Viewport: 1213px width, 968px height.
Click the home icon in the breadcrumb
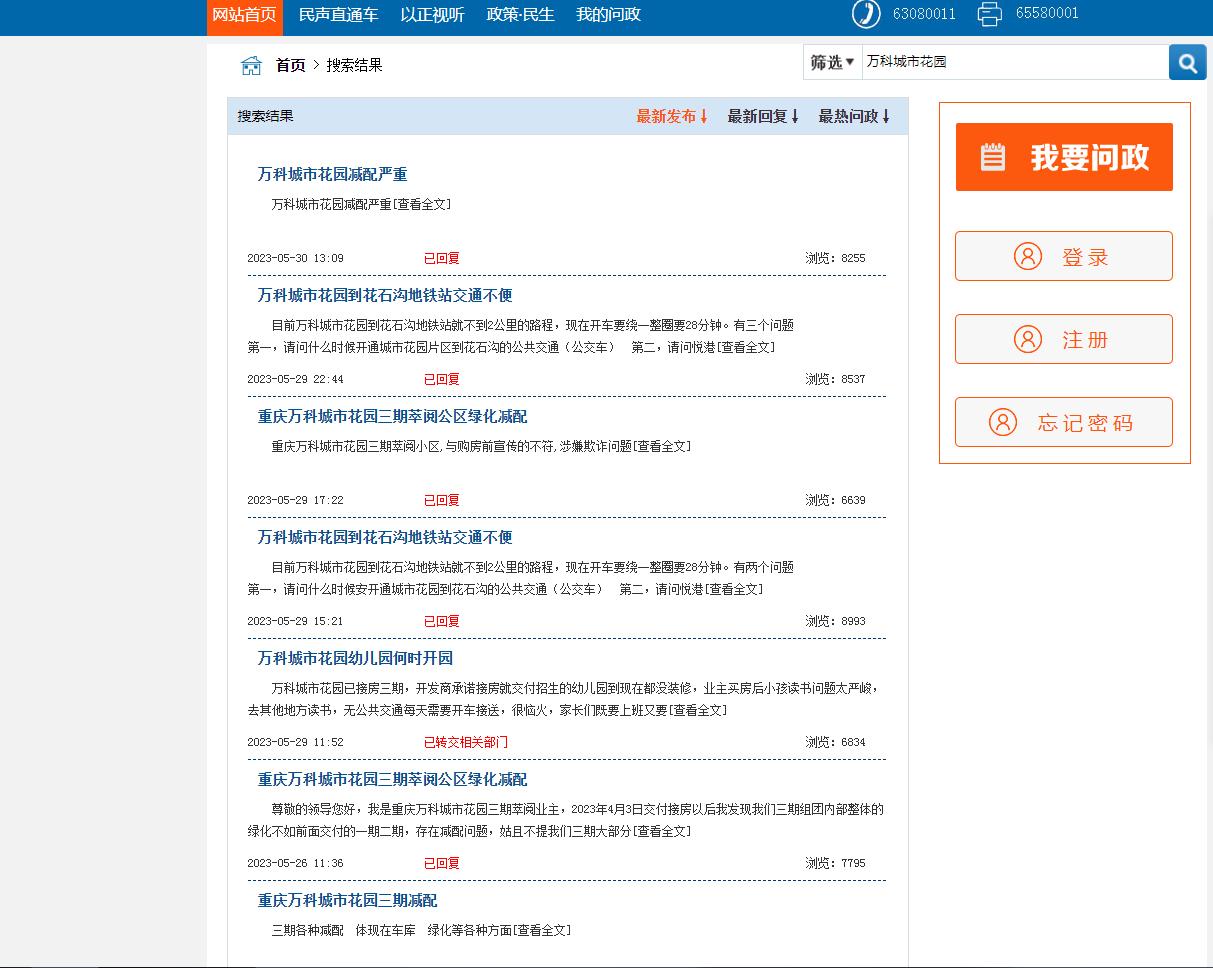[x=251, y=64]
